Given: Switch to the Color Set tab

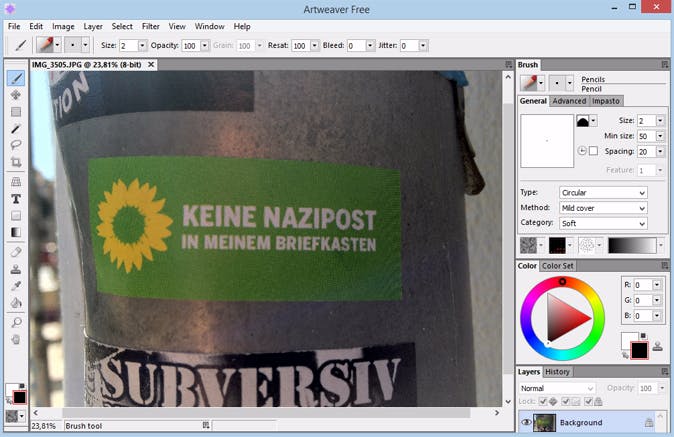Looking at the screenshot, I should pyautogui.click(x=558, y=266).
